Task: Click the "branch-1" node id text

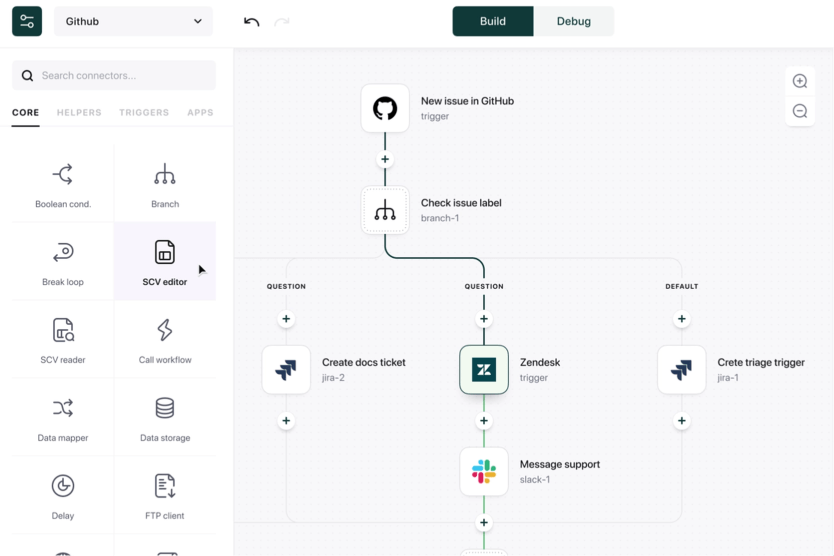Action: (440, 218)
